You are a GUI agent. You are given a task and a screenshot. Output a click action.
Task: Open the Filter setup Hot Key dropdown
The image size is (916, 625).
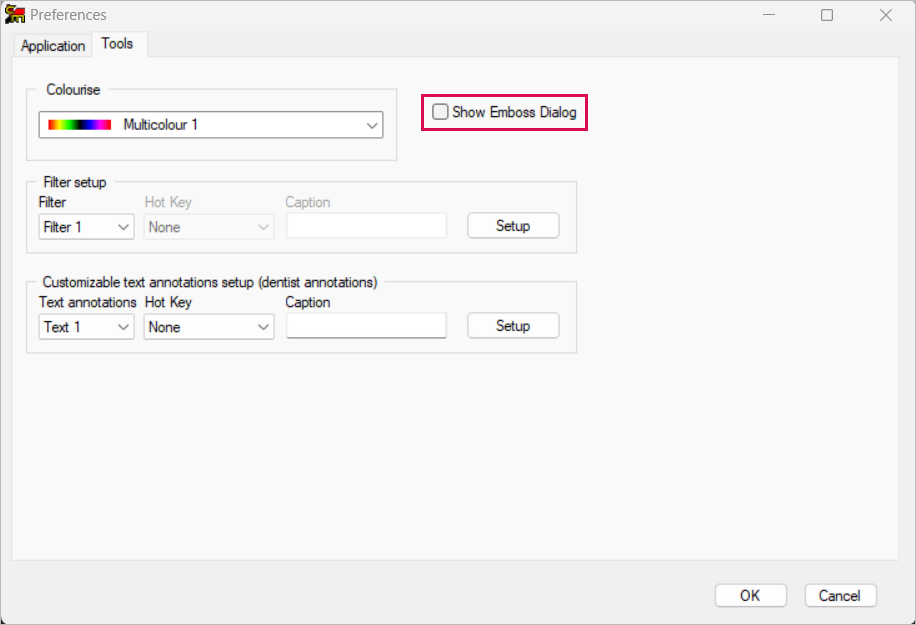(209, 227)
